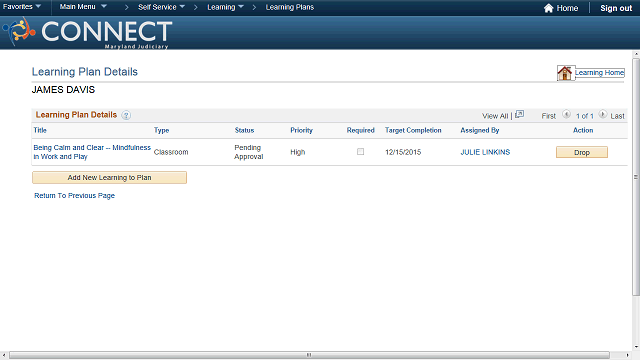This screenshot has width=640, height=360.
Task: Sort by the Assigned By column header
Action: pyautogui.click(x=480, y=130)
